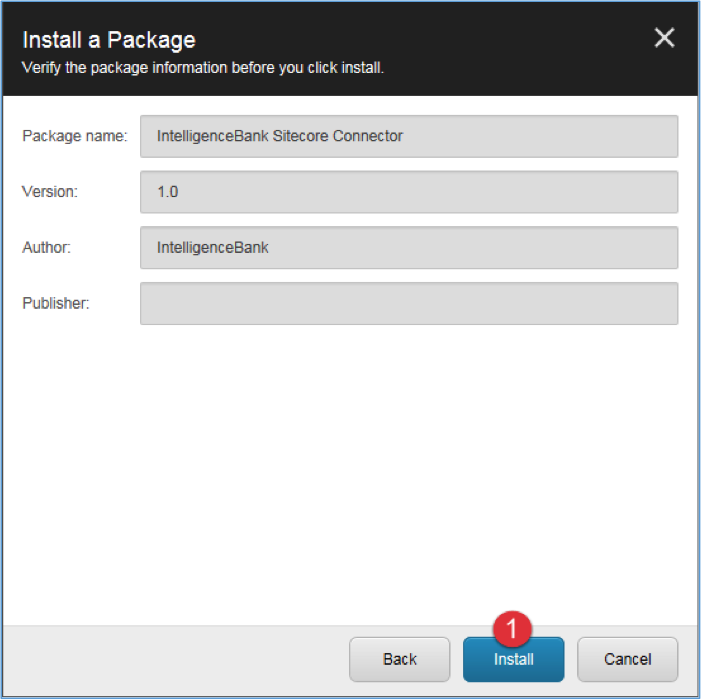This screenshot has width=701, height=700.
Task: Select the Author input field
Action: [x=409, y=248]
